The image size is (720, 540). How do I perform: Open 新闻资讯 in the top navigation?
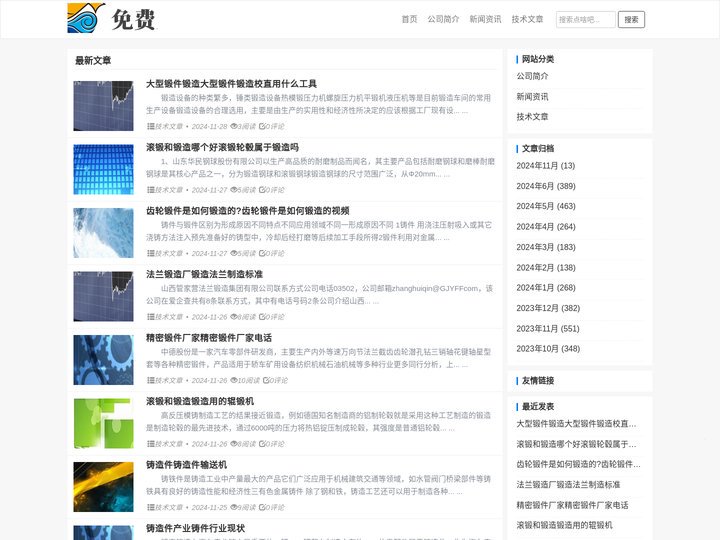[485, 19]
